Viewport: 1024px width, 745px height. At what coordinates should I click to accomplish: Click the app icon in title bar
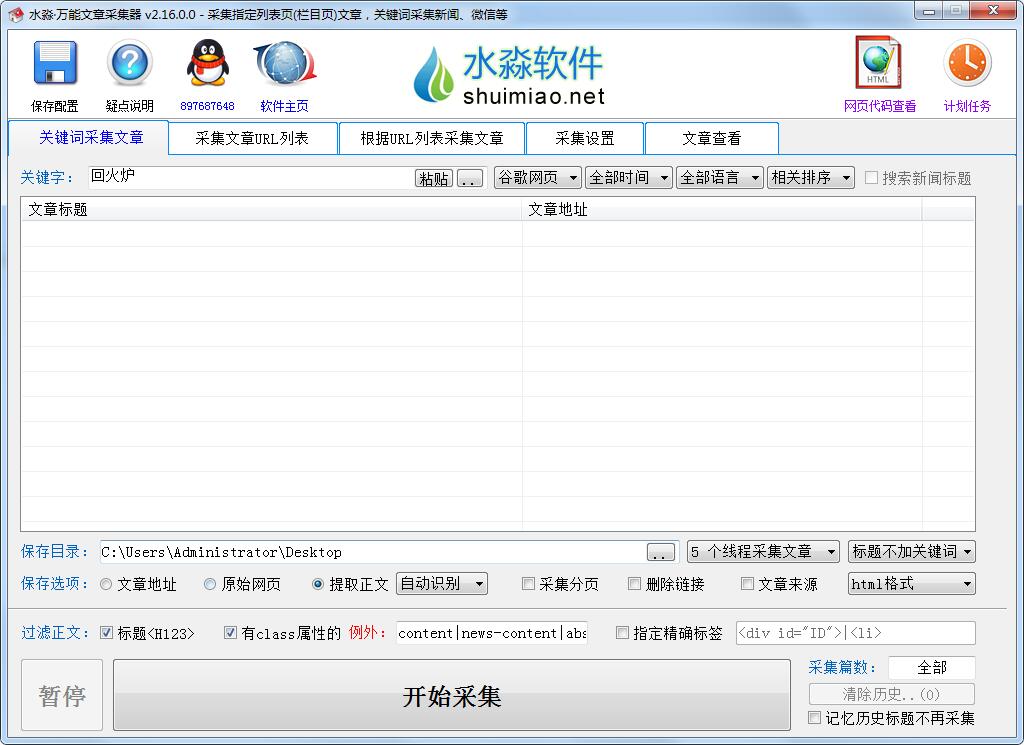tap(15, 14)
